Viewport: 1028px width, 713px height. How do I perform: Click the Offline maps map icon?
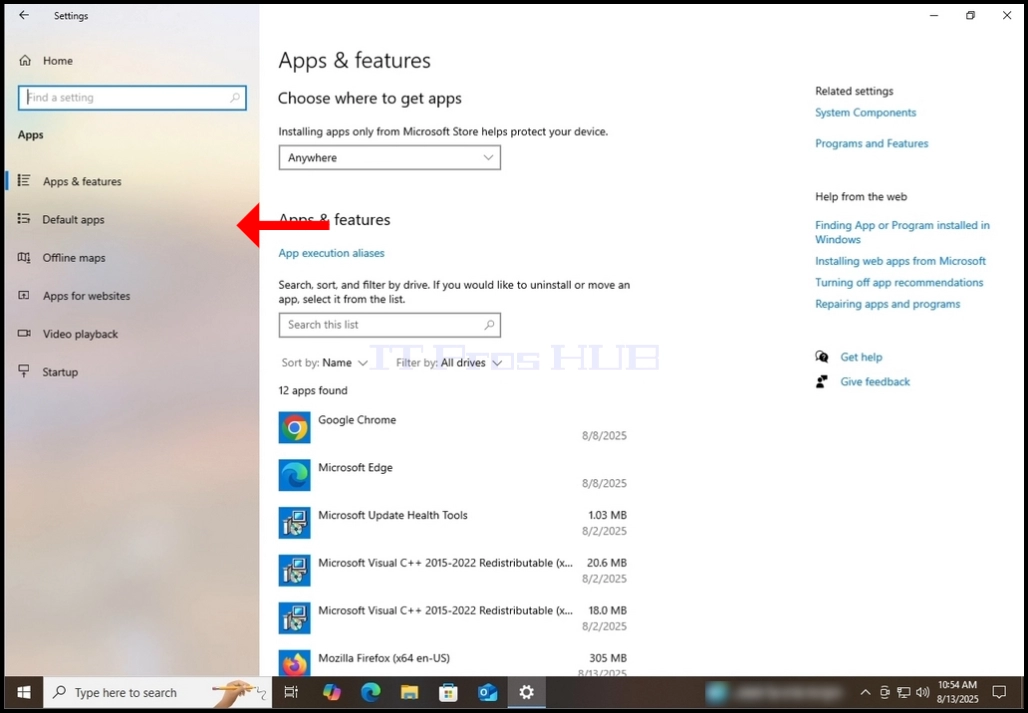pos(24,258)
